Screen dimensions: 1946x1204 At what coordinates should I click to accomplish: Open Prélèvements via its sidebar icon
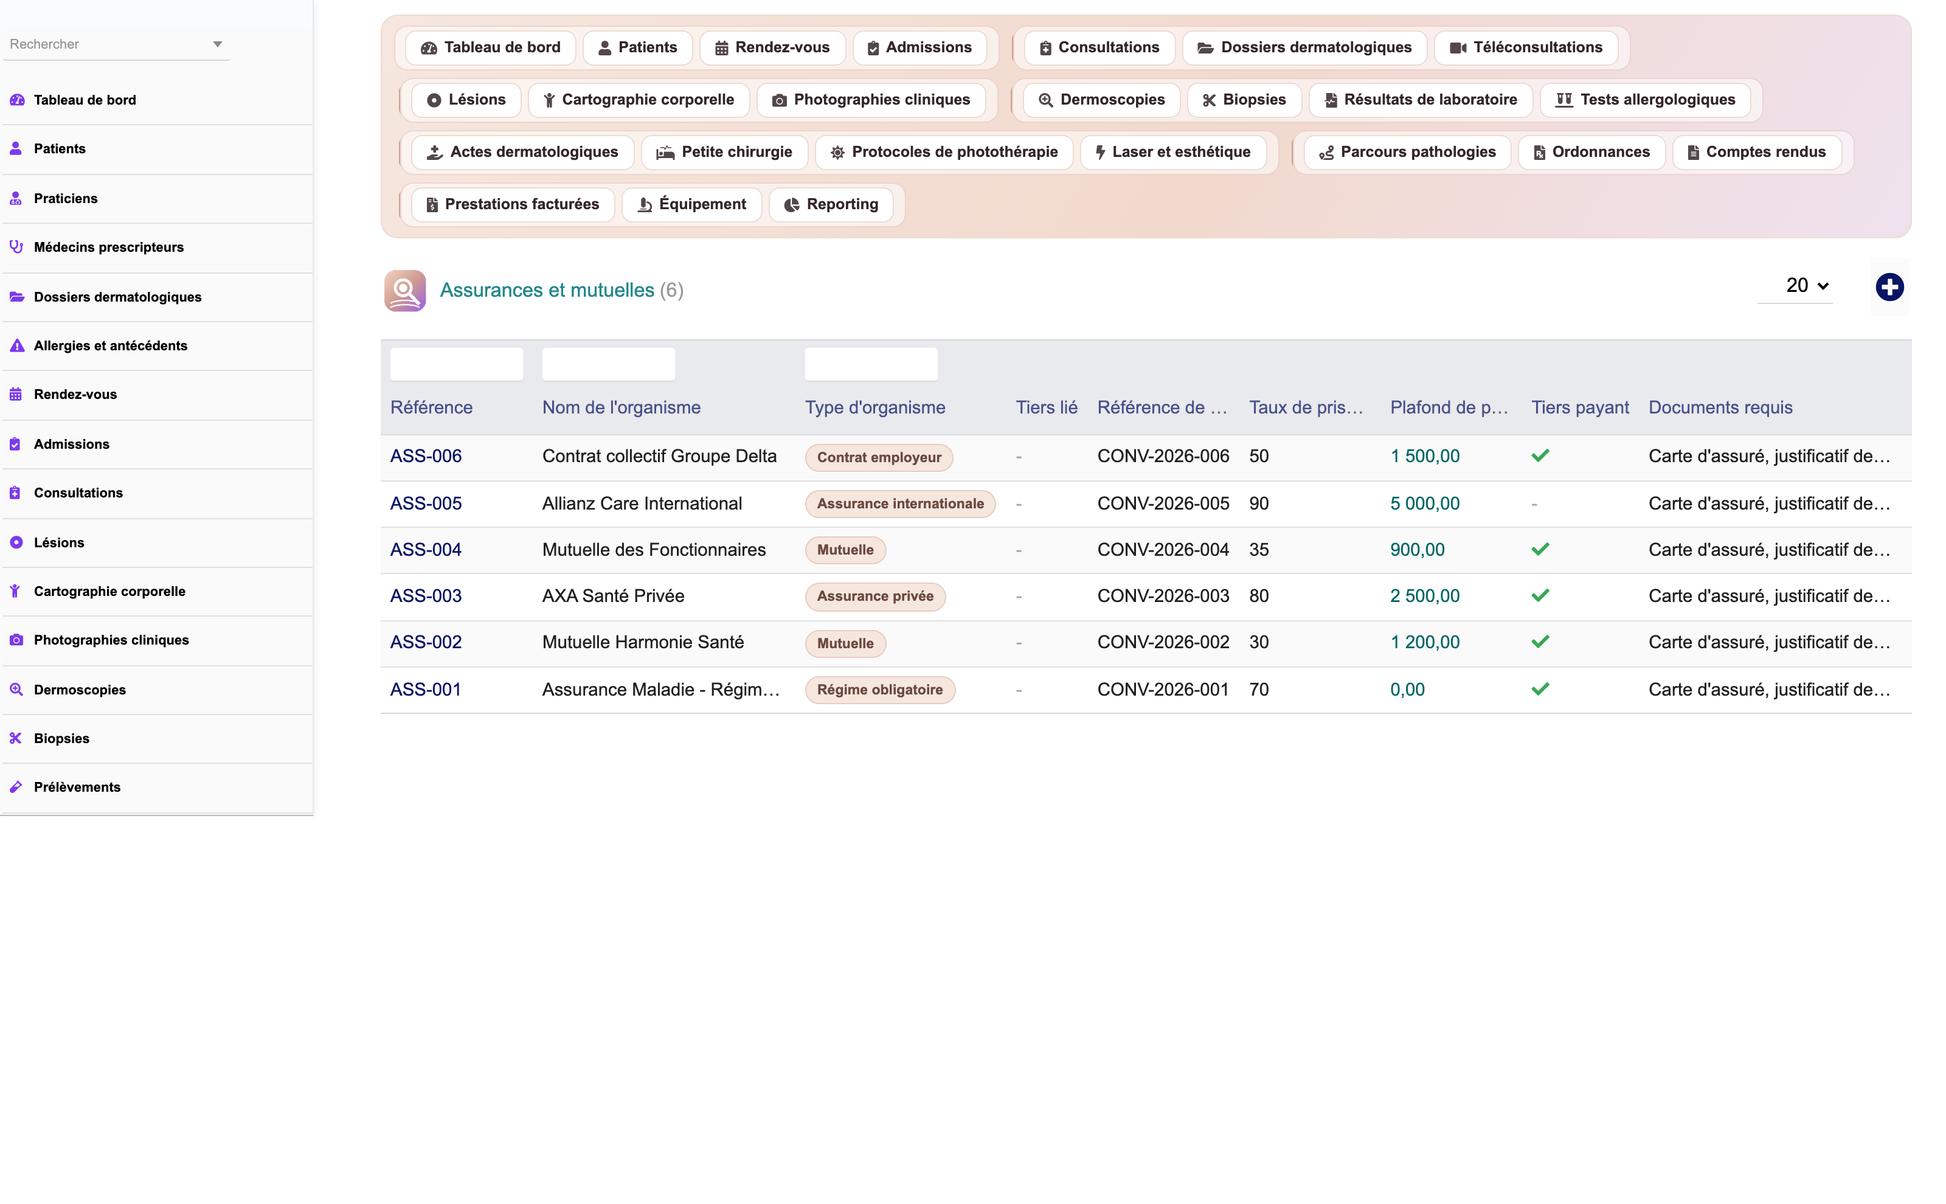click(16, 787)
